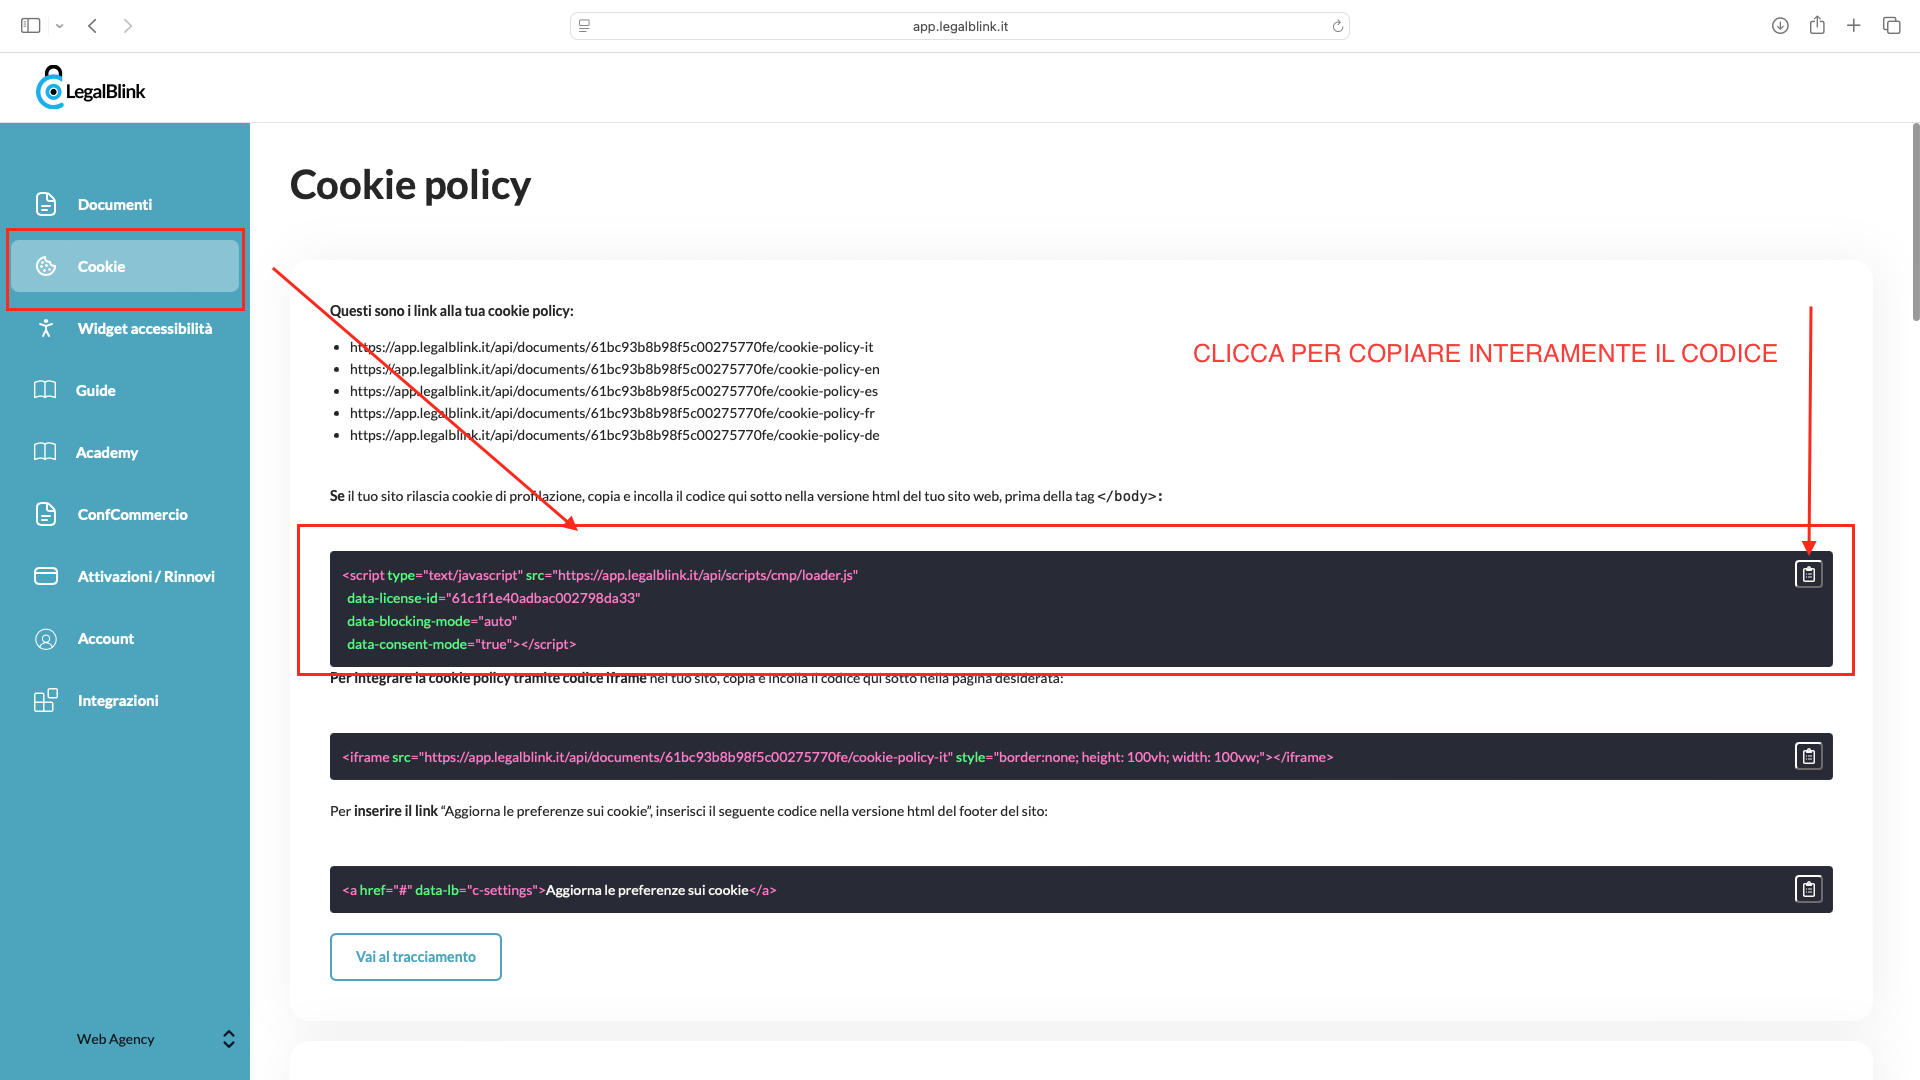Screen dimensions: 1920x1080
Task: Open Widget accessibilità menu item
Action: (125, 328)
